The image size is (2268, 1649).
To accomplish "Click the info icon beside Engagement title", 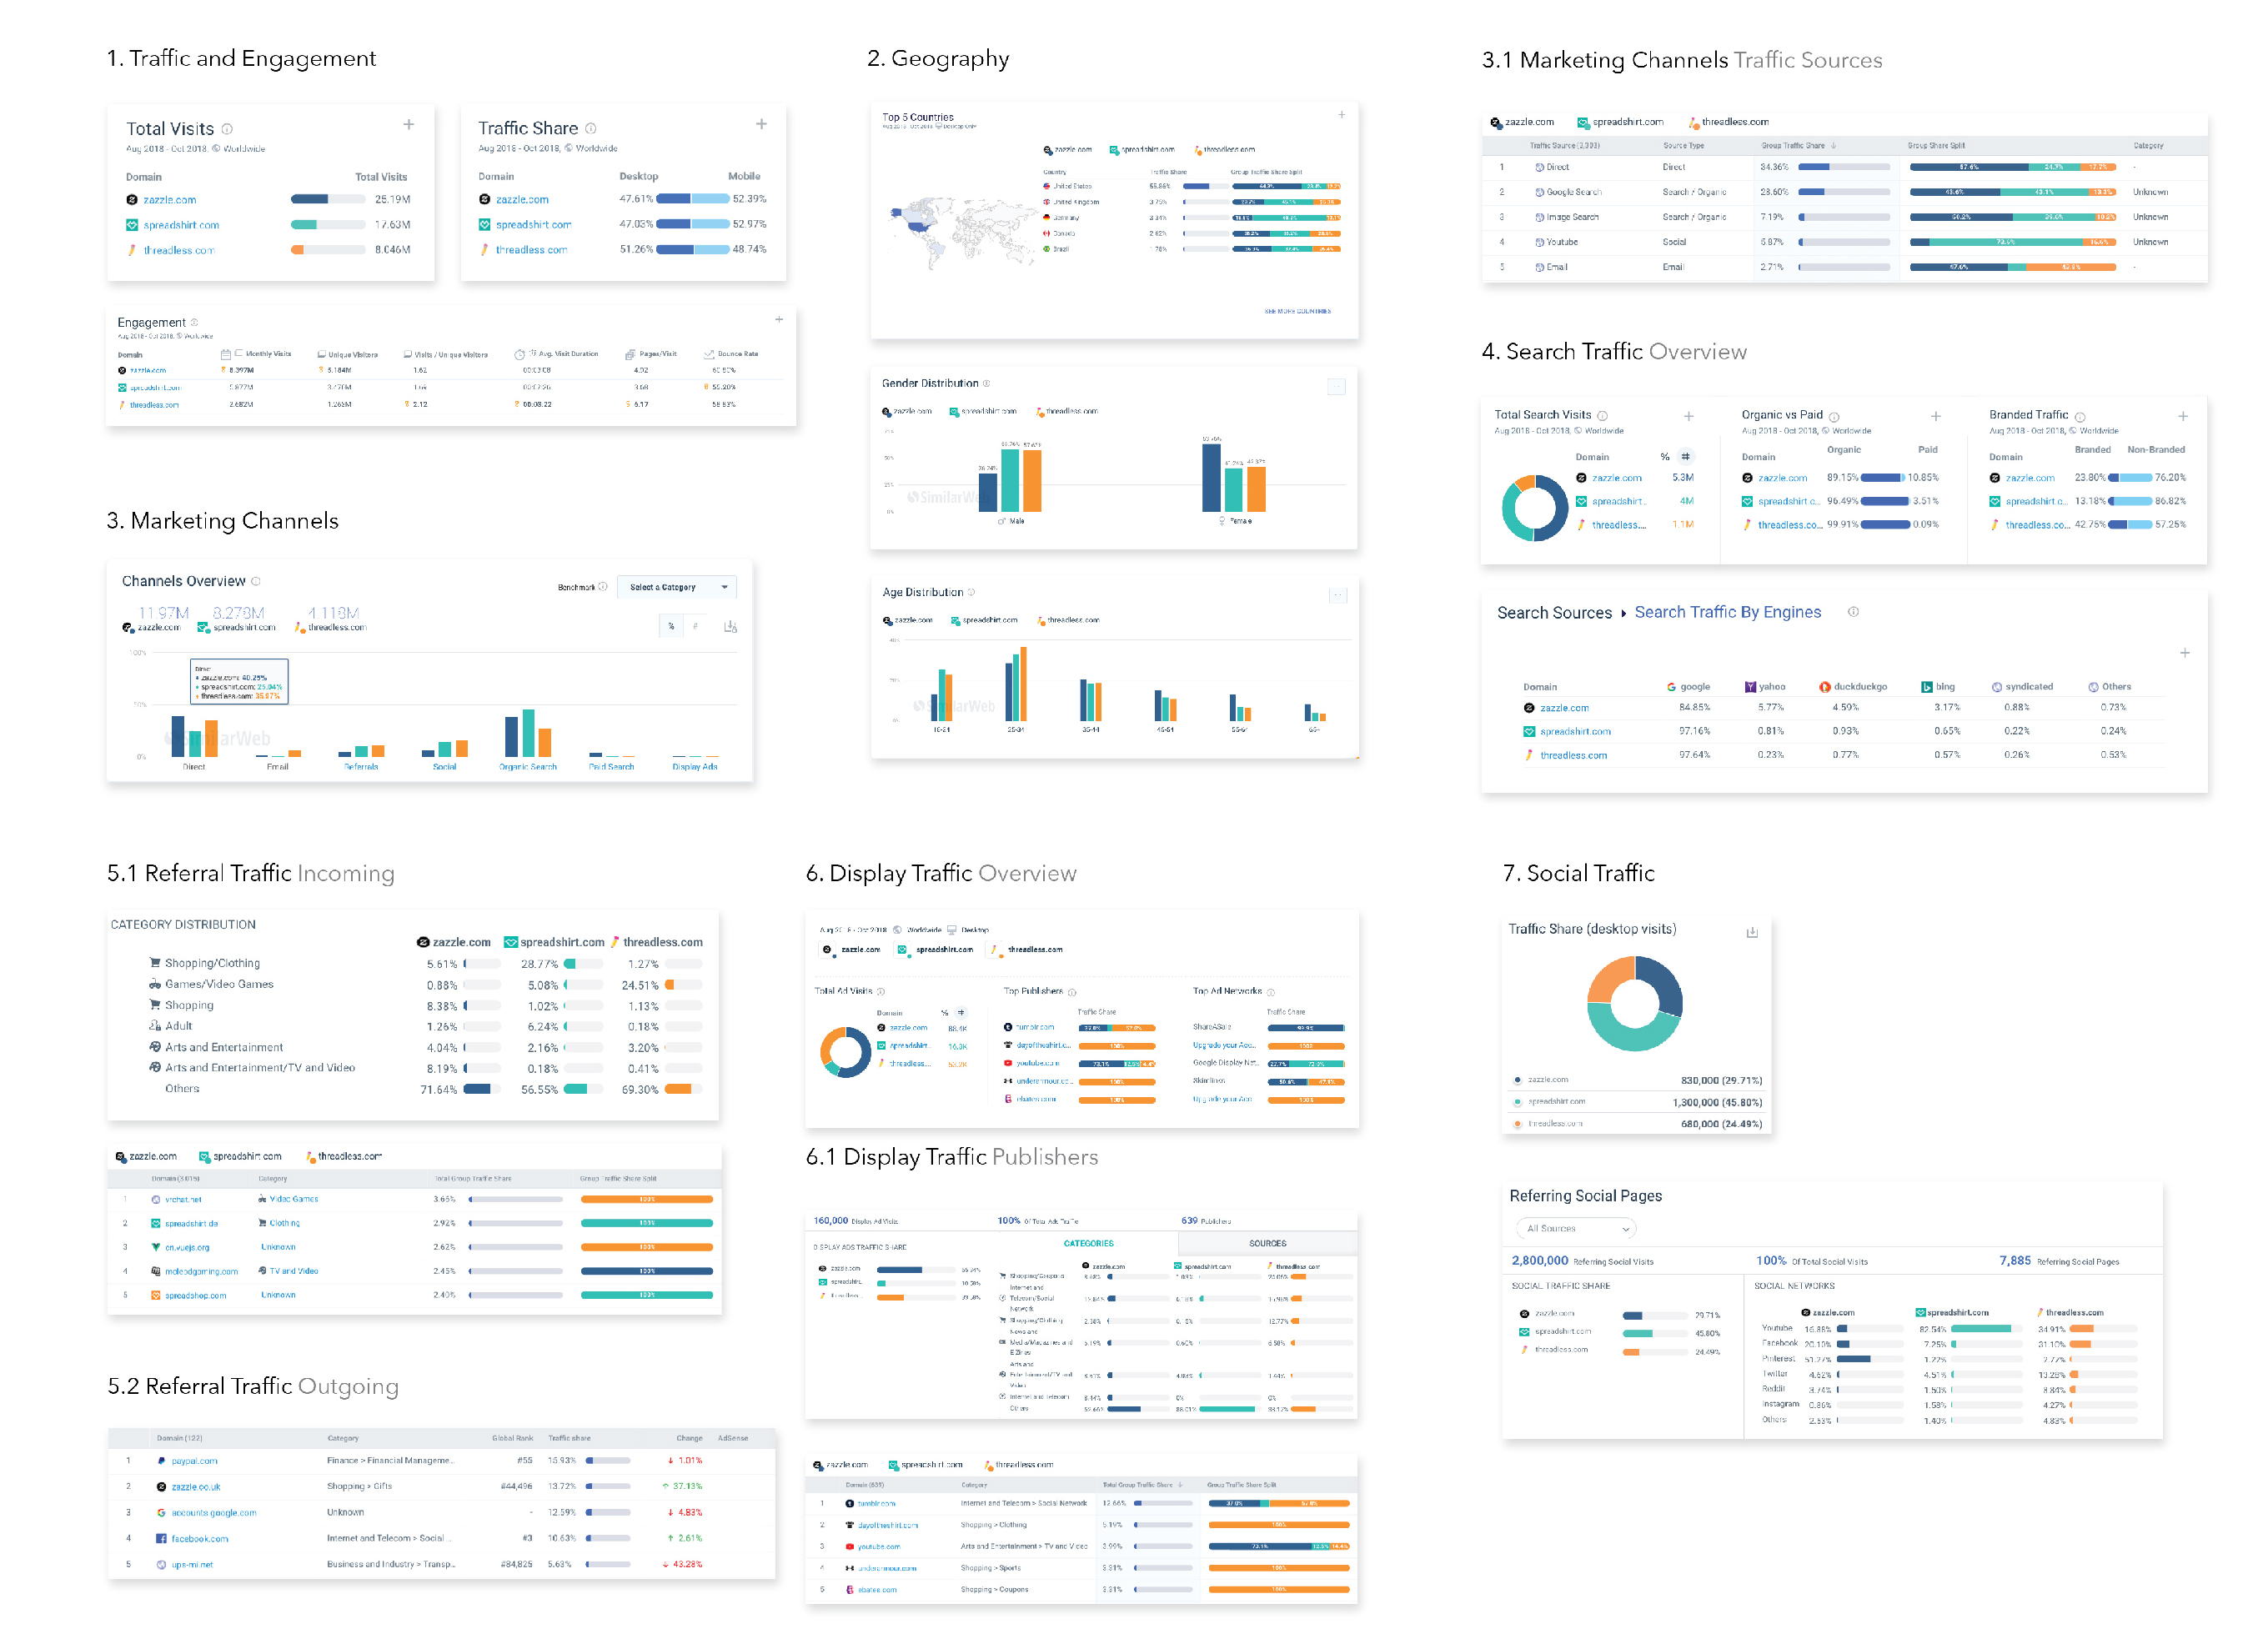I will click(x=194, y=322).
